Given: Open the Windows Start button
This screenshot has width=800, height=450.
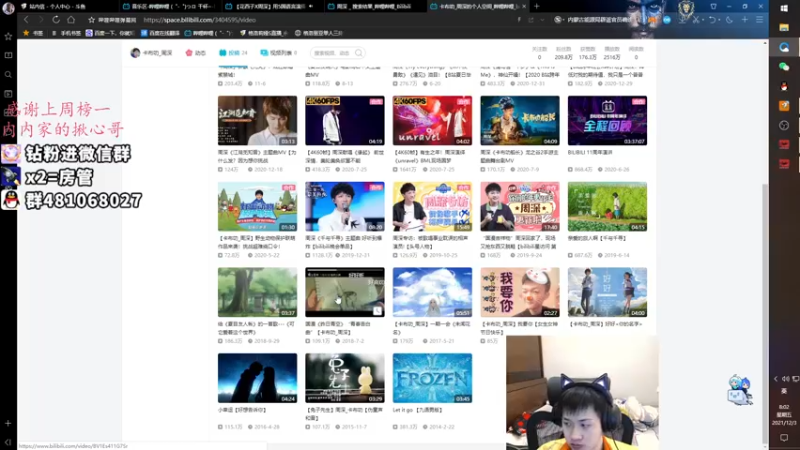Looking at the screenshot, I should (x=784, y=8).
